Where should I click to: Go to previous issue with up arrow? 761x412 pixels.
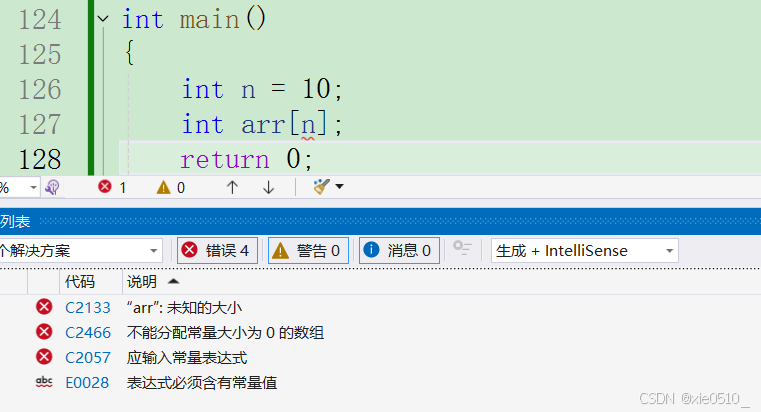tap(232, 187)
